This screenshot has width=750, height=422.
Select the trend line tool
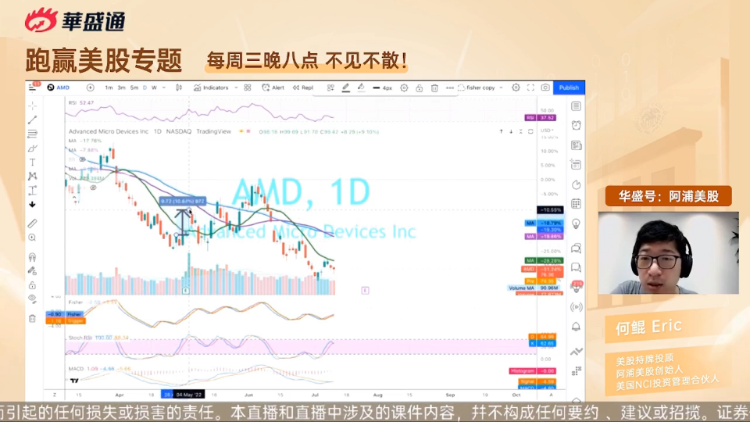[33, 120]
